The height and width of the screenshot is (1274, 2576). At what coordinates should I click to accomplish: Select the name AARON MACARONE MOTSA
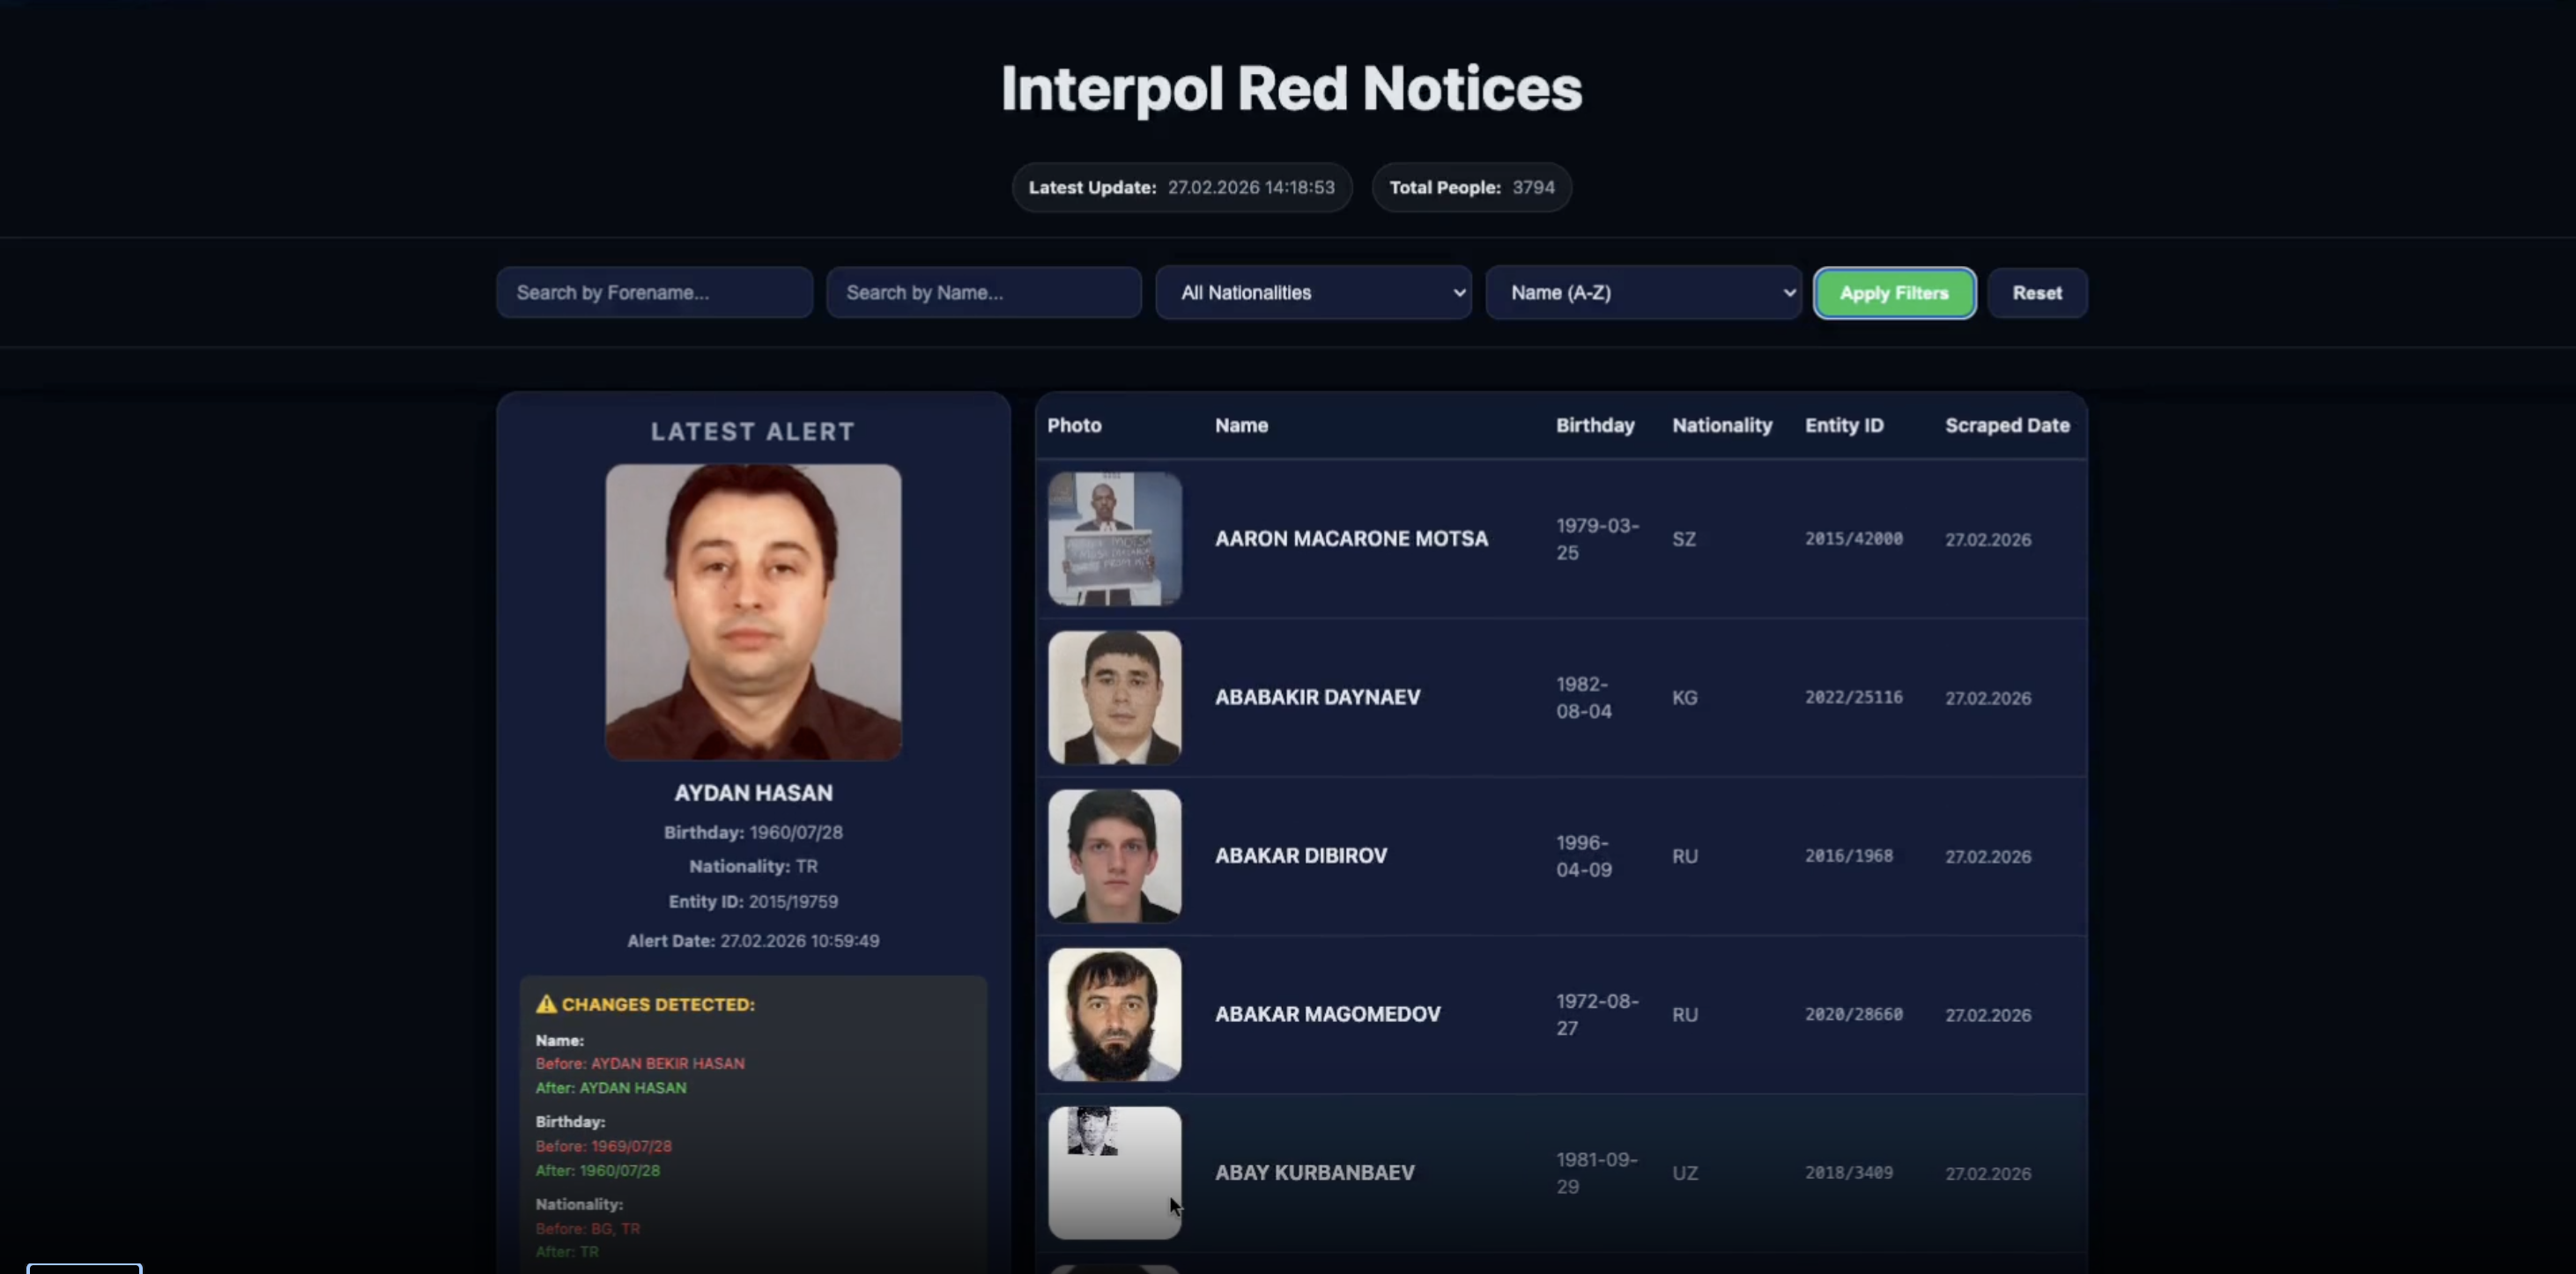[1351, 539]
